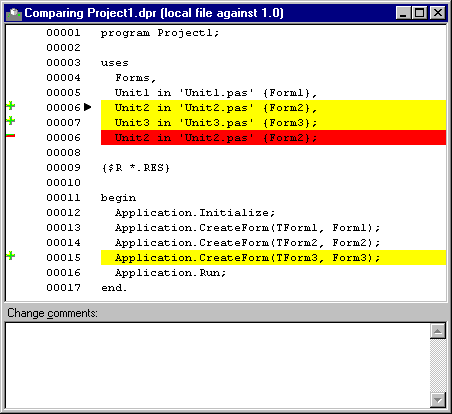Image resolution: width=452 pixels, height=414 pixels.
Task: Click the black arrow current-line pointer
Action: pyautogui.click(x=88, y=107)
